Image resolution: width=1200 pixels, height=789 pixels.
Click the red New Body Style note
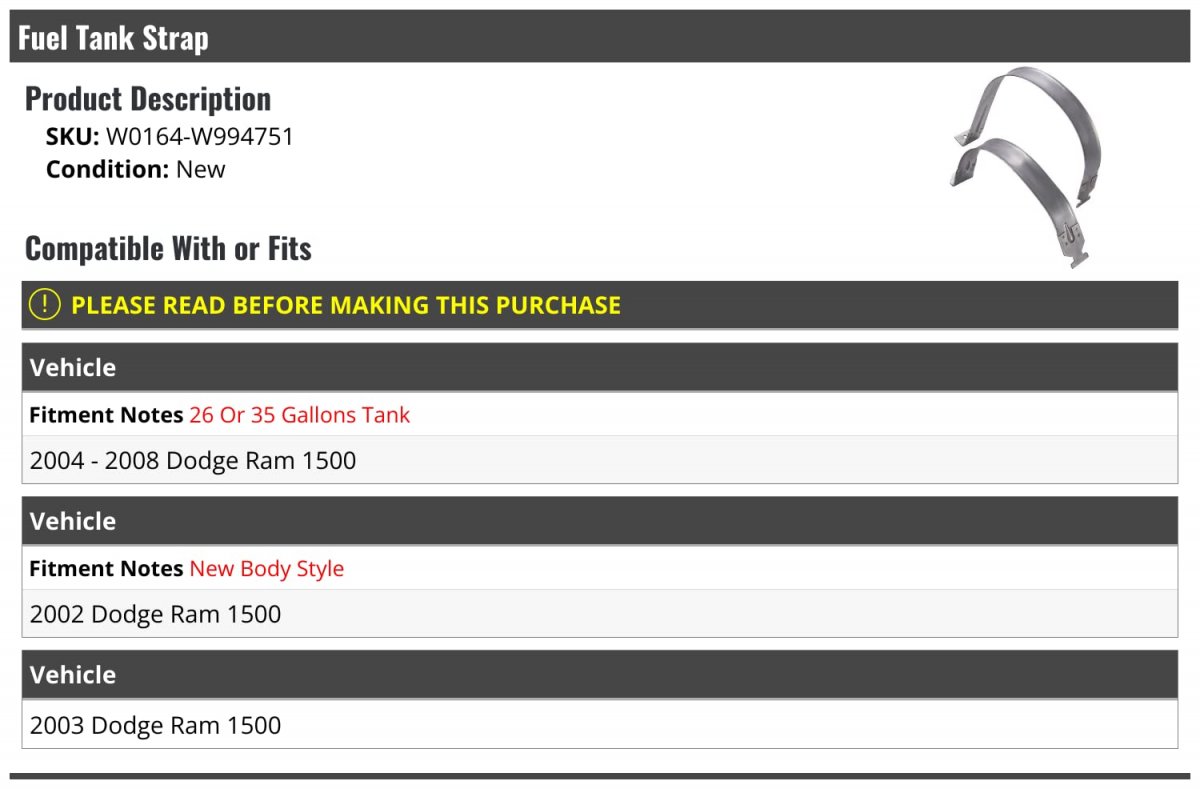pos(266,568)
